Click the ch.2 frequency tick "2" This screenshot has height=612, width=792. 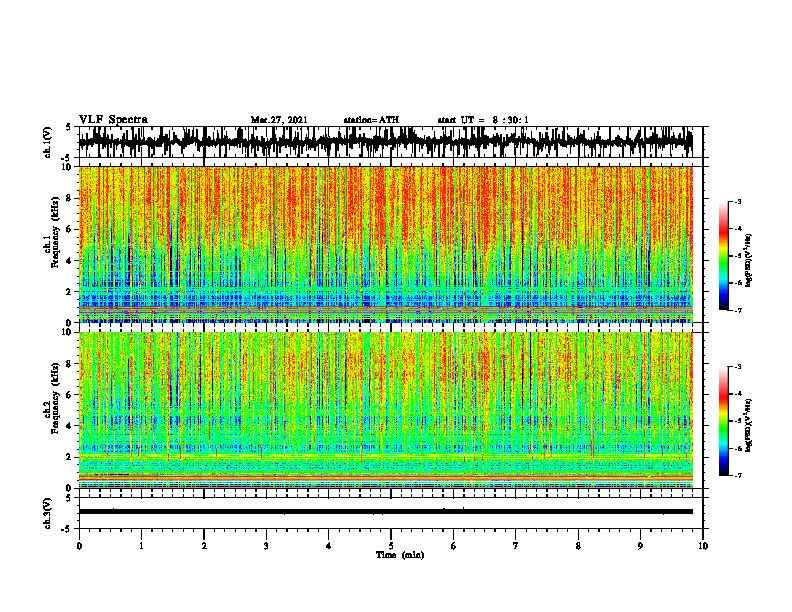point(70,457)
